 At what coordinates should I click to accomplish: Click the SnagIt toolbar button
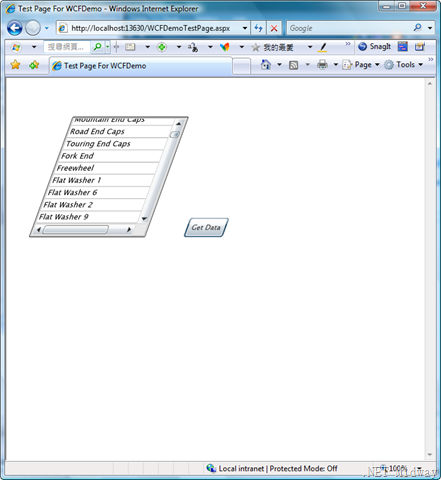(x=374, y=47)
